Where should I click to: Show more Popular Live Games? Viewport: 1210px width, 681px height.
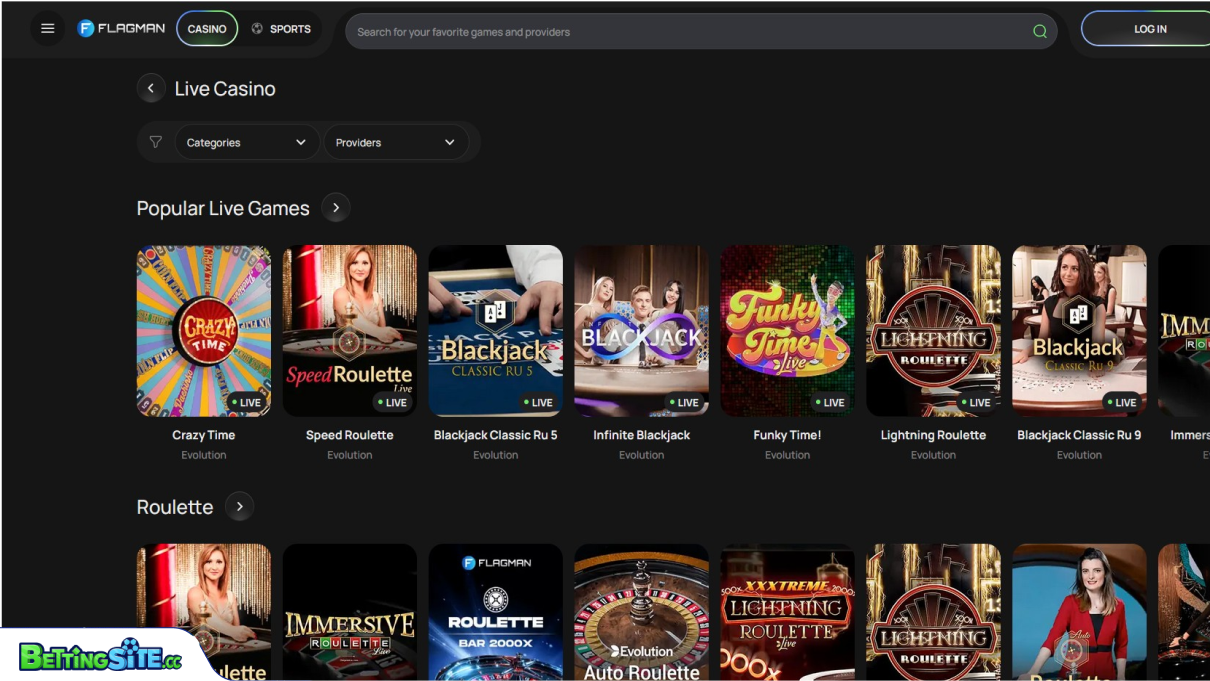coord(336,208)
